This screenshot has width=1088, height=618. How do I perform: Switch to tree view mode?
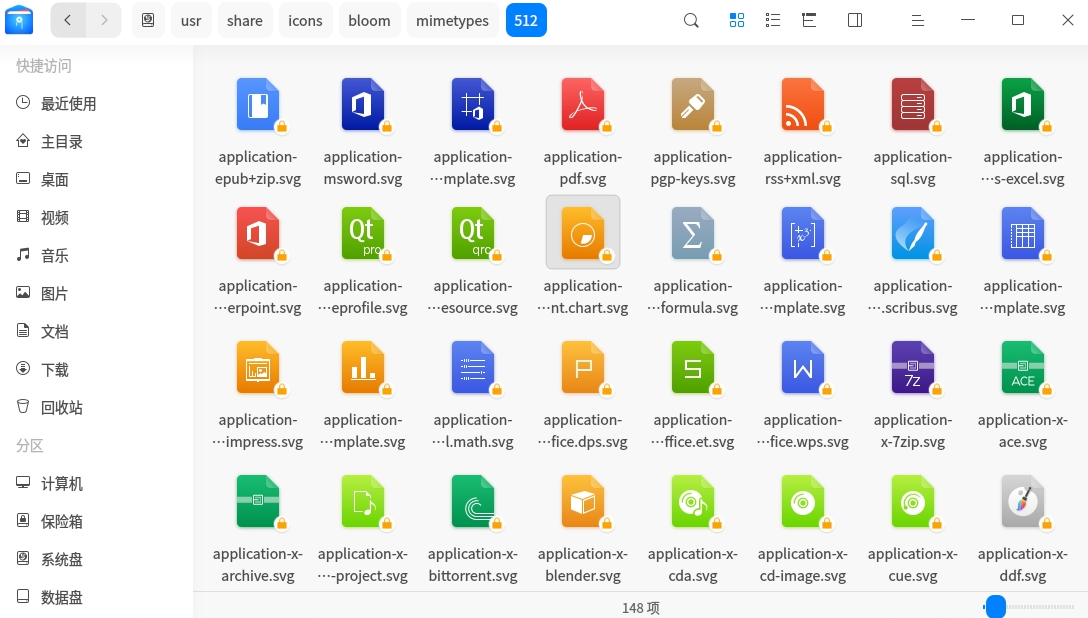[809, 20]
